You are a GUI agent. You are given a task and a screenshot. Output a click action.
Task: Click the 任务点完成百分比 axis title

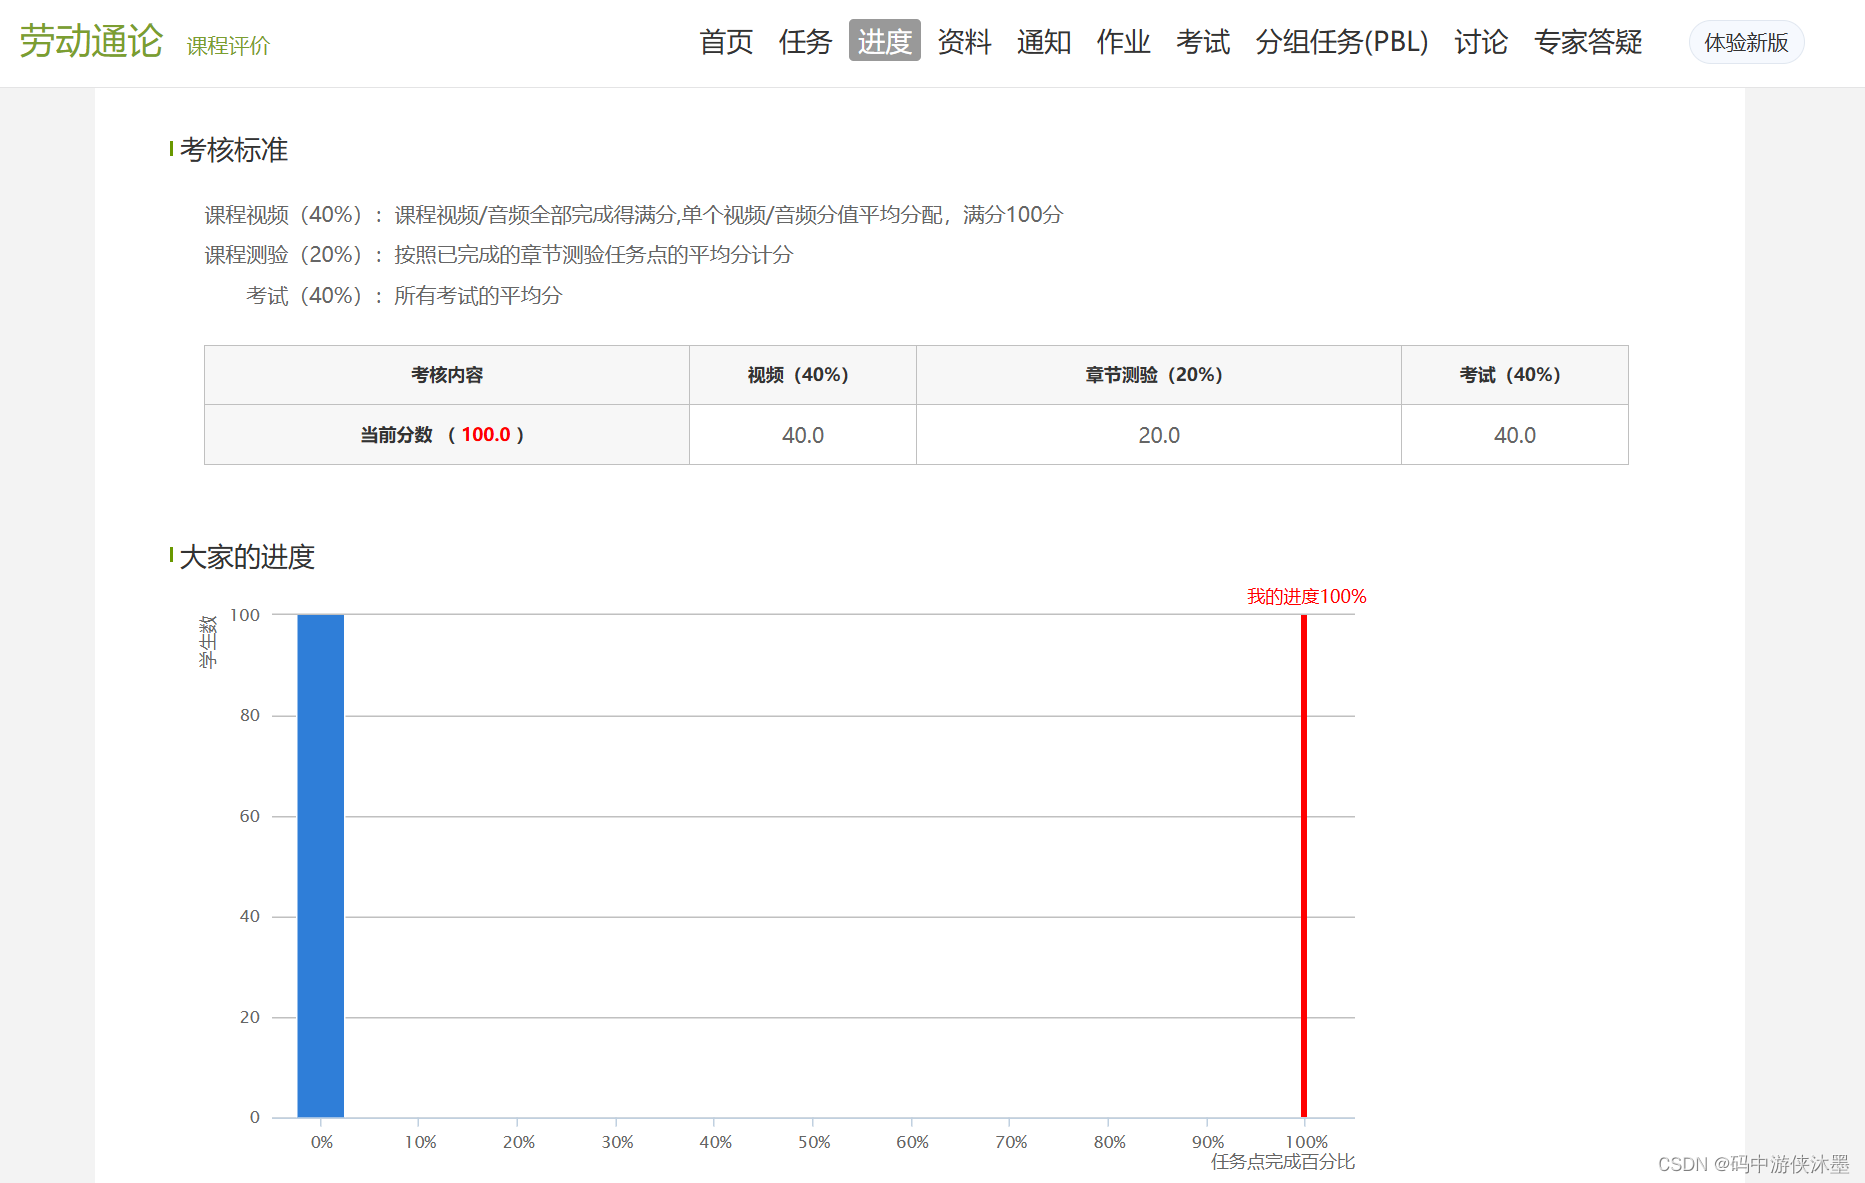1283,1162
